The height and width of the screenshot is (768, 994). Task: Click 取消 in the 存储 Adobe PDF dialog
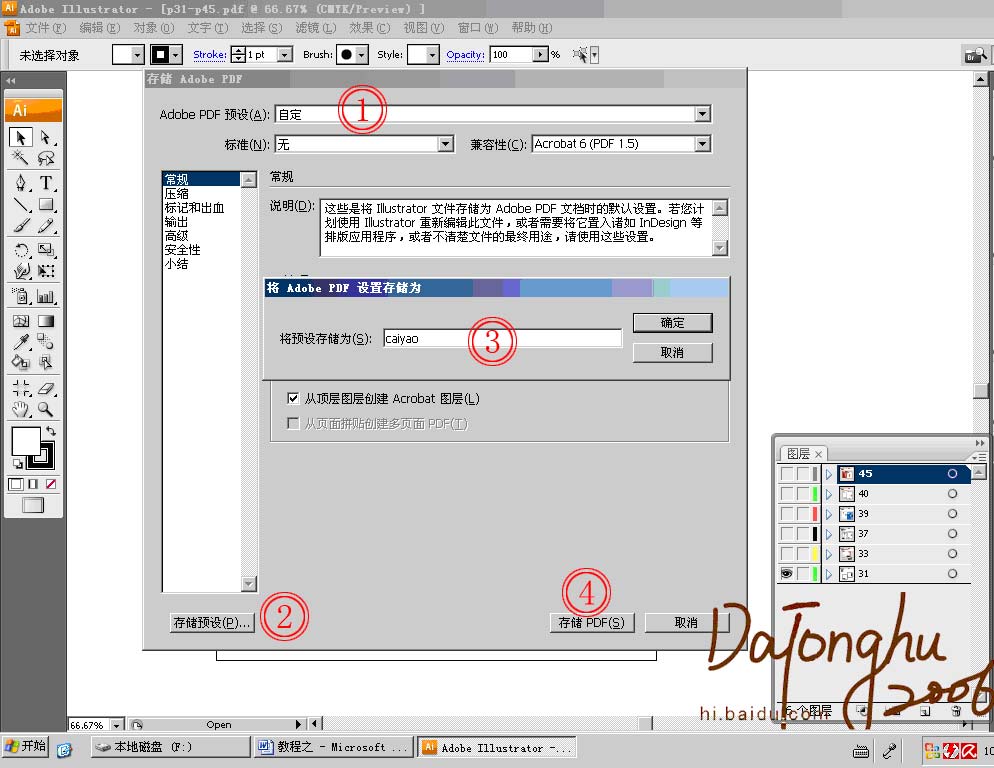(687, 623)
